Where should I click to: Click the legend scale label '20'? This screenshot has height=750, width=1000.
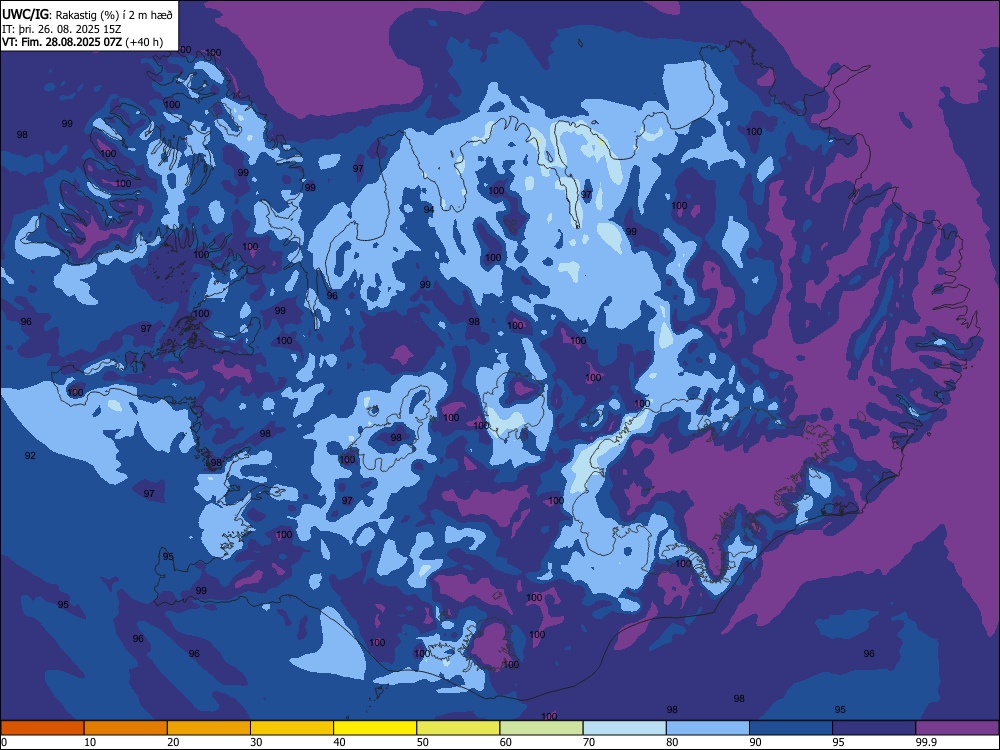tap(173, 742)
